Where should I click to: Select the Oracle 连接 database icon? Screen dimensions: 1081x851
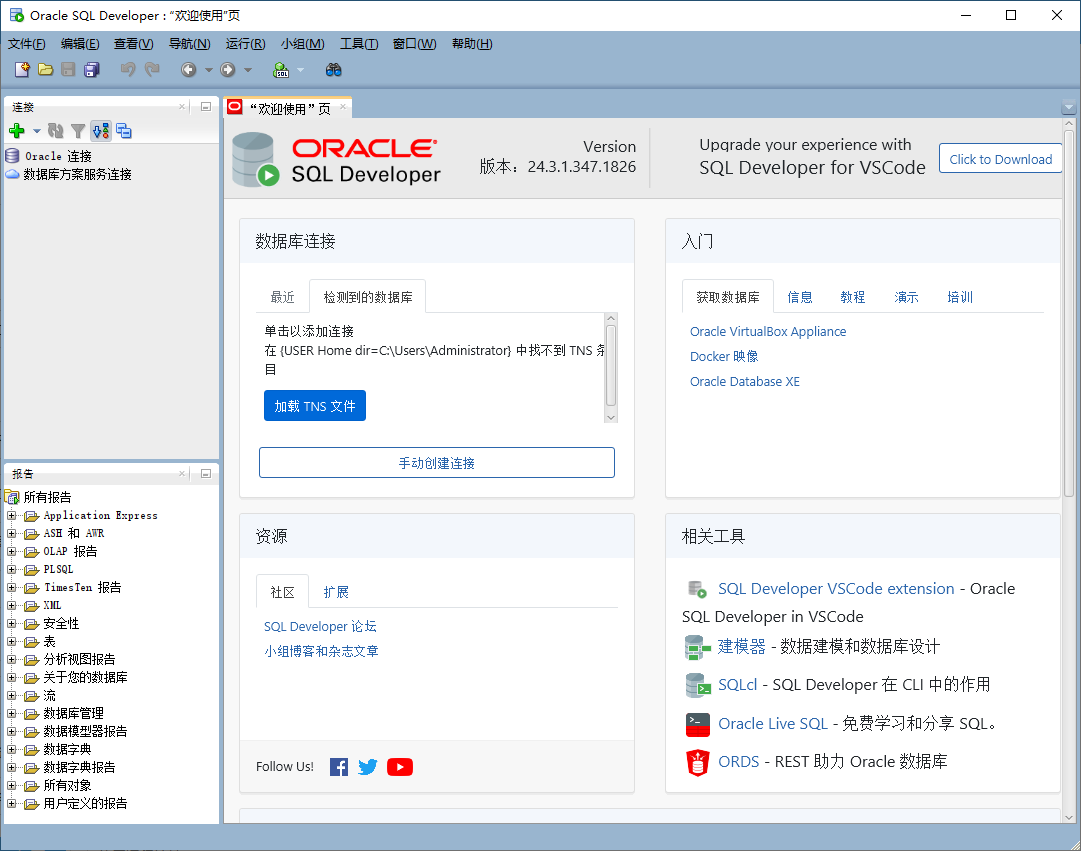click(12, 155)
